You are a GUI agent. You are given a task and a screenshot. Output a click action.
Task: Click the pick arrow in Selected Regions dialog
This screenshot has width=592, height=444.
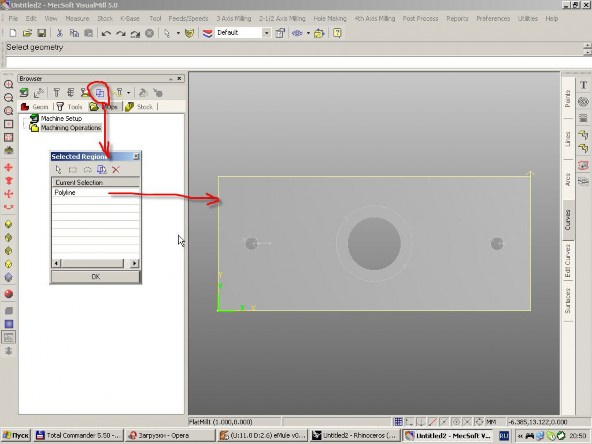point(59,170)
